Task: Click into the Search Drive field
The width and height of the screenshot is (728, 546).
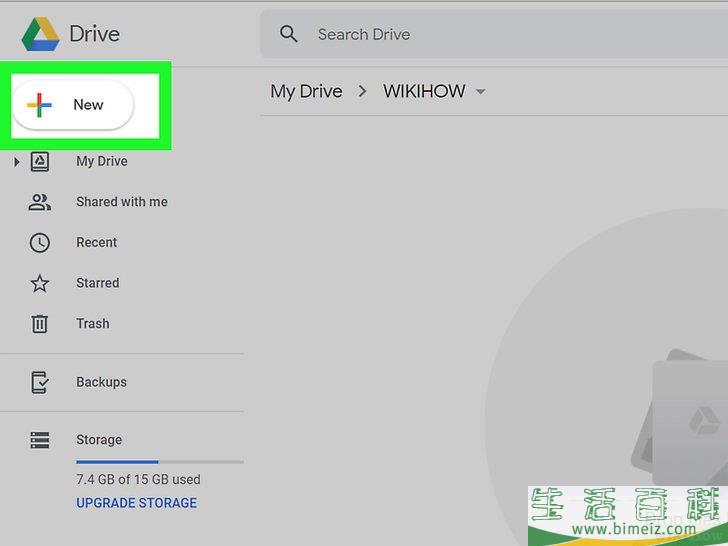Action: [x=494, y=34]
